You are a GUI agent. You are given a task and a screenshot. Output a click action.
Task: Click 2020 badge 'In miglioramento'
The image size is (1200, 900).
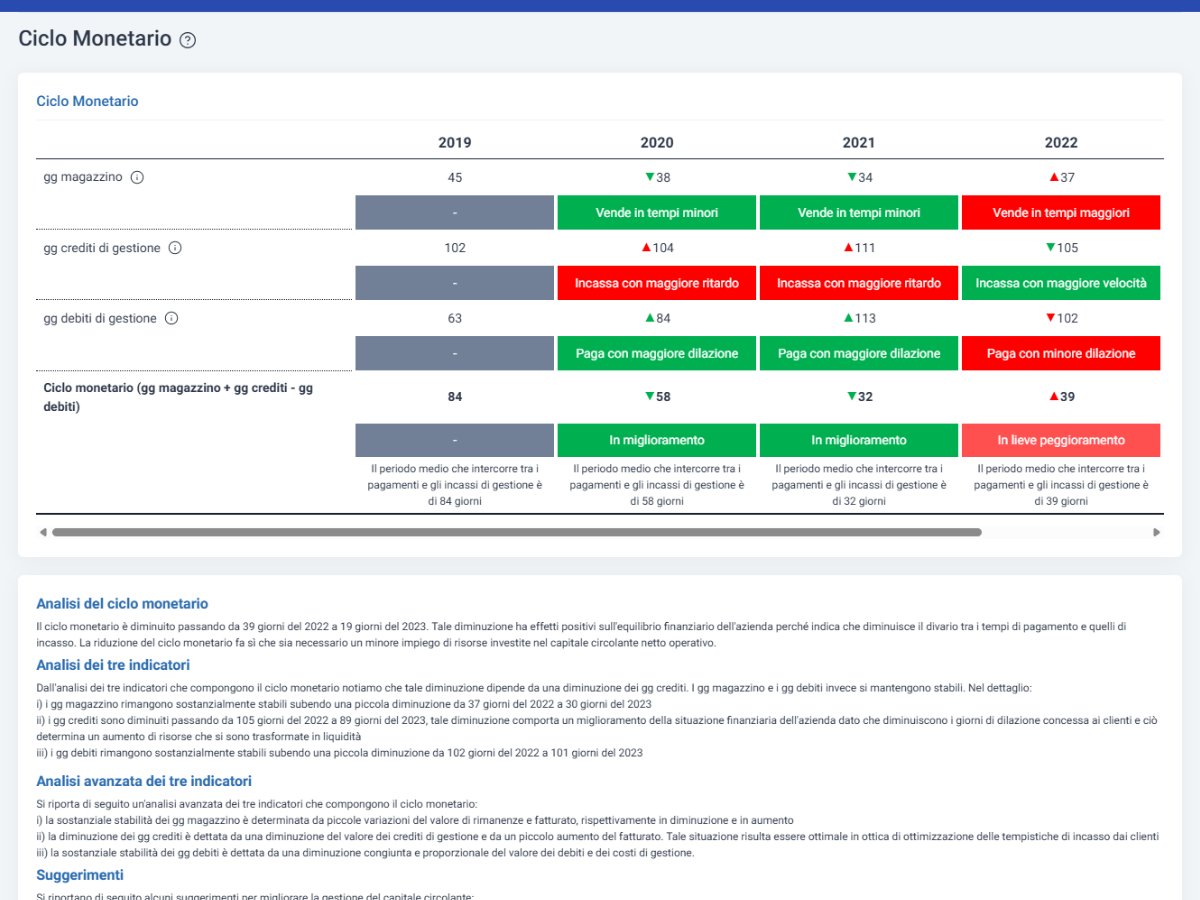(x=657, y=440)
